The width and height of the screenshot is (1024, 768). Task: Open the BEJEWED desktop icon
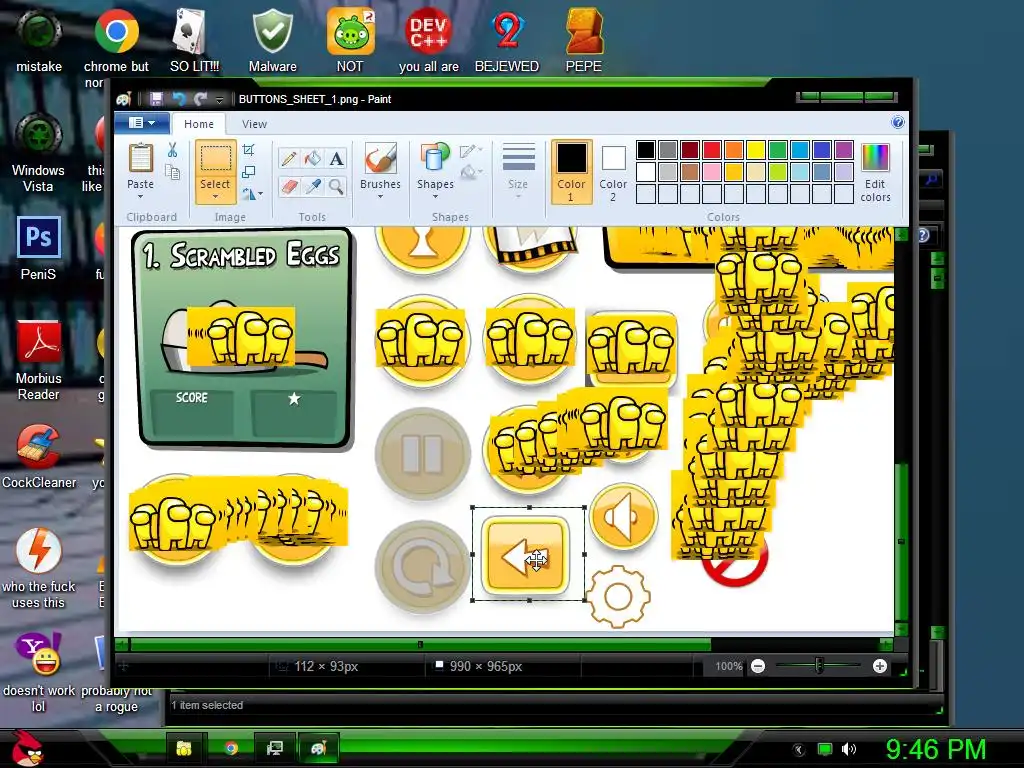507,31
